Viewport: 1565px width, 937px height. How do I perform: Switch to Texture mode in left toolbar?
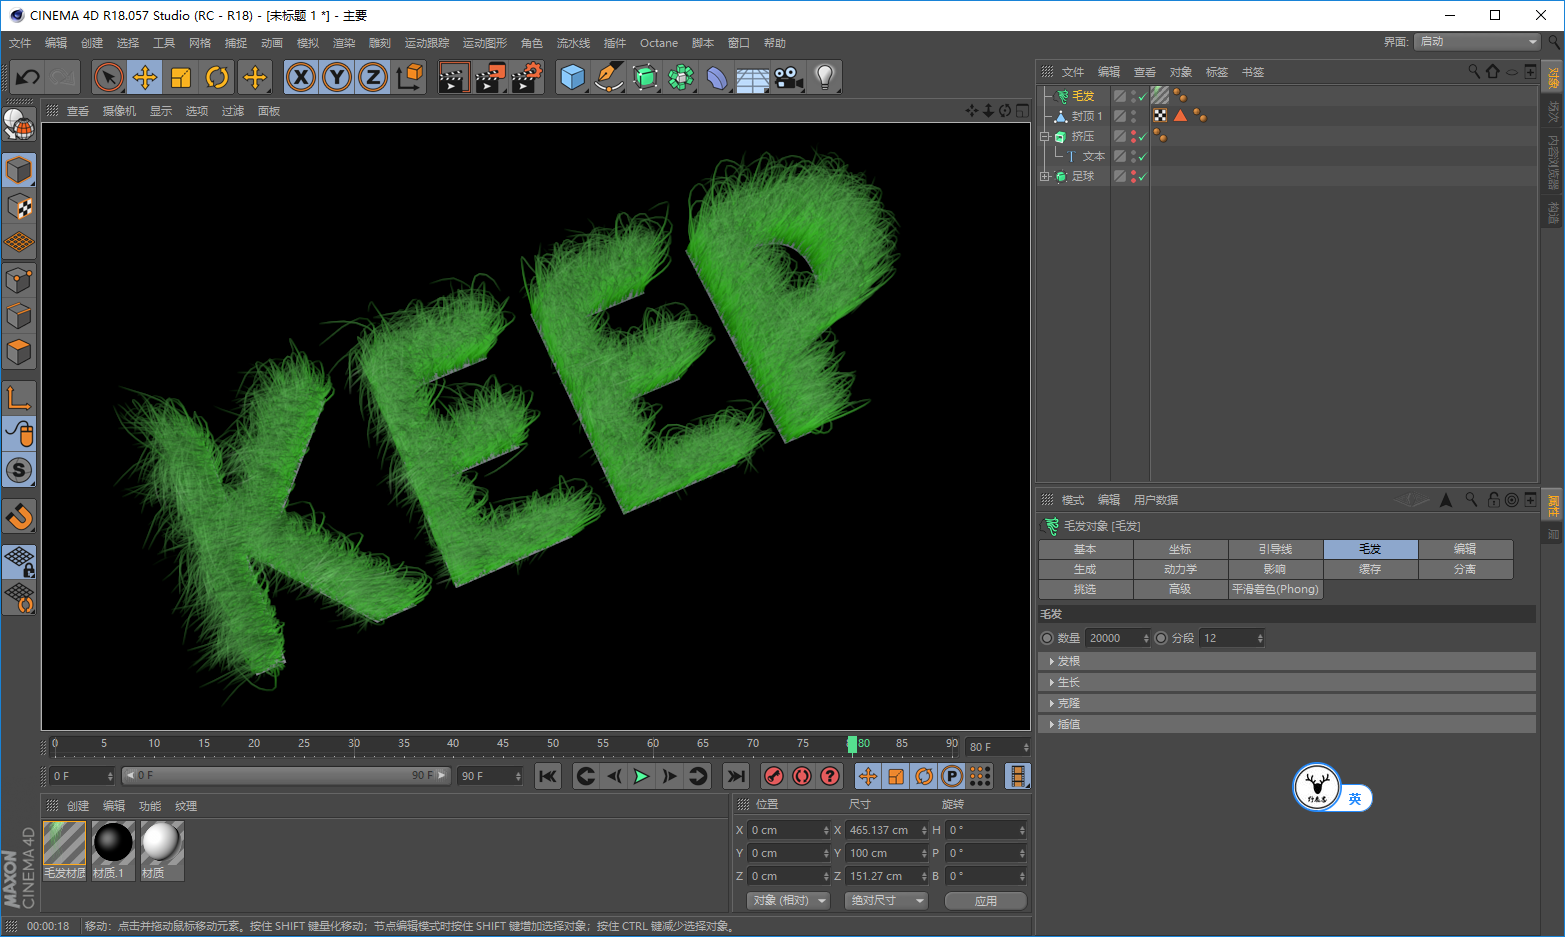[19, 207]
